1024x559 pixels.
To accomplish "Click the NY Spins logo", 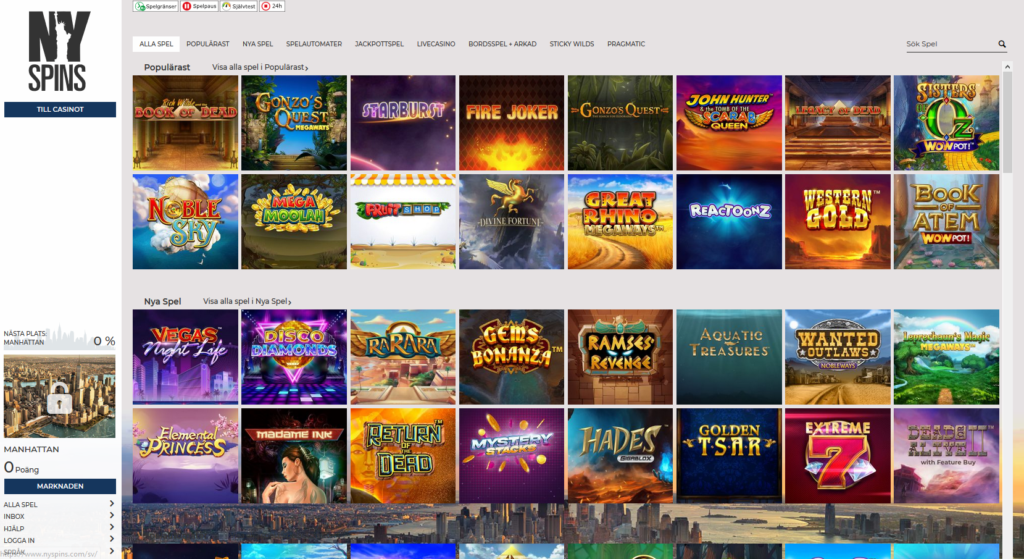I will point(59,51).
